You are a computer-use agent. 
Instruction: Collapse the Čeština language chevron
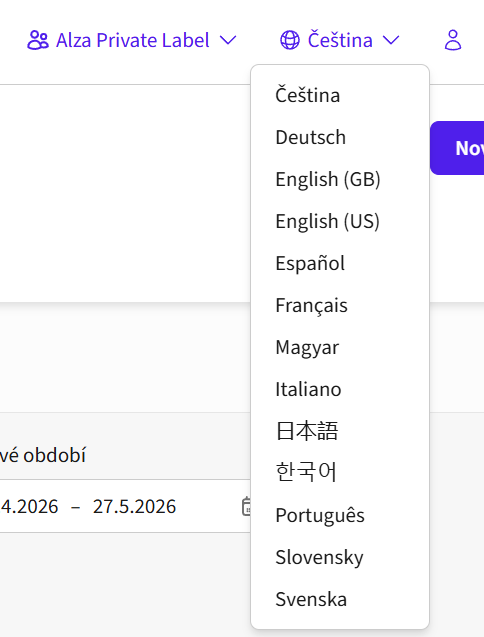click(391, 40)
